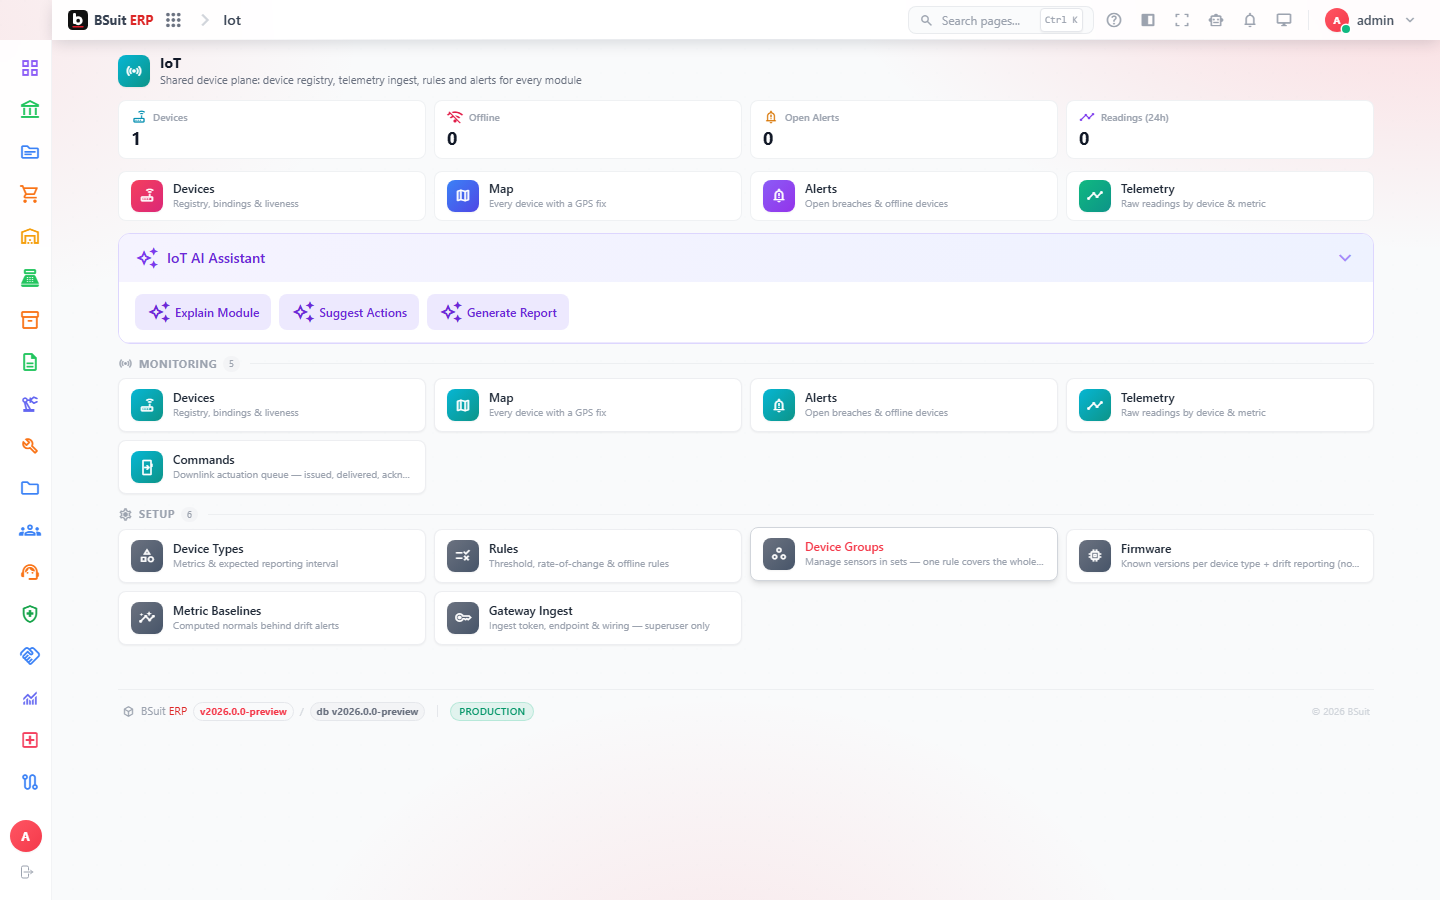Open the Gateway Ingest card
The image size is (1440, 900).
[588, 618]
